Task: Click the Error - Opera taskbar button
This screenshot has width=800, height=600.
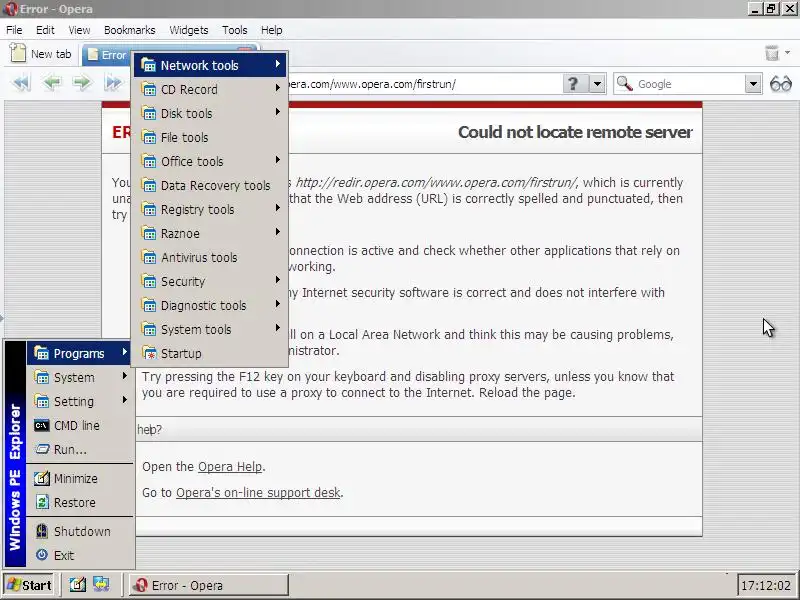Action: (x=208, y=585)
